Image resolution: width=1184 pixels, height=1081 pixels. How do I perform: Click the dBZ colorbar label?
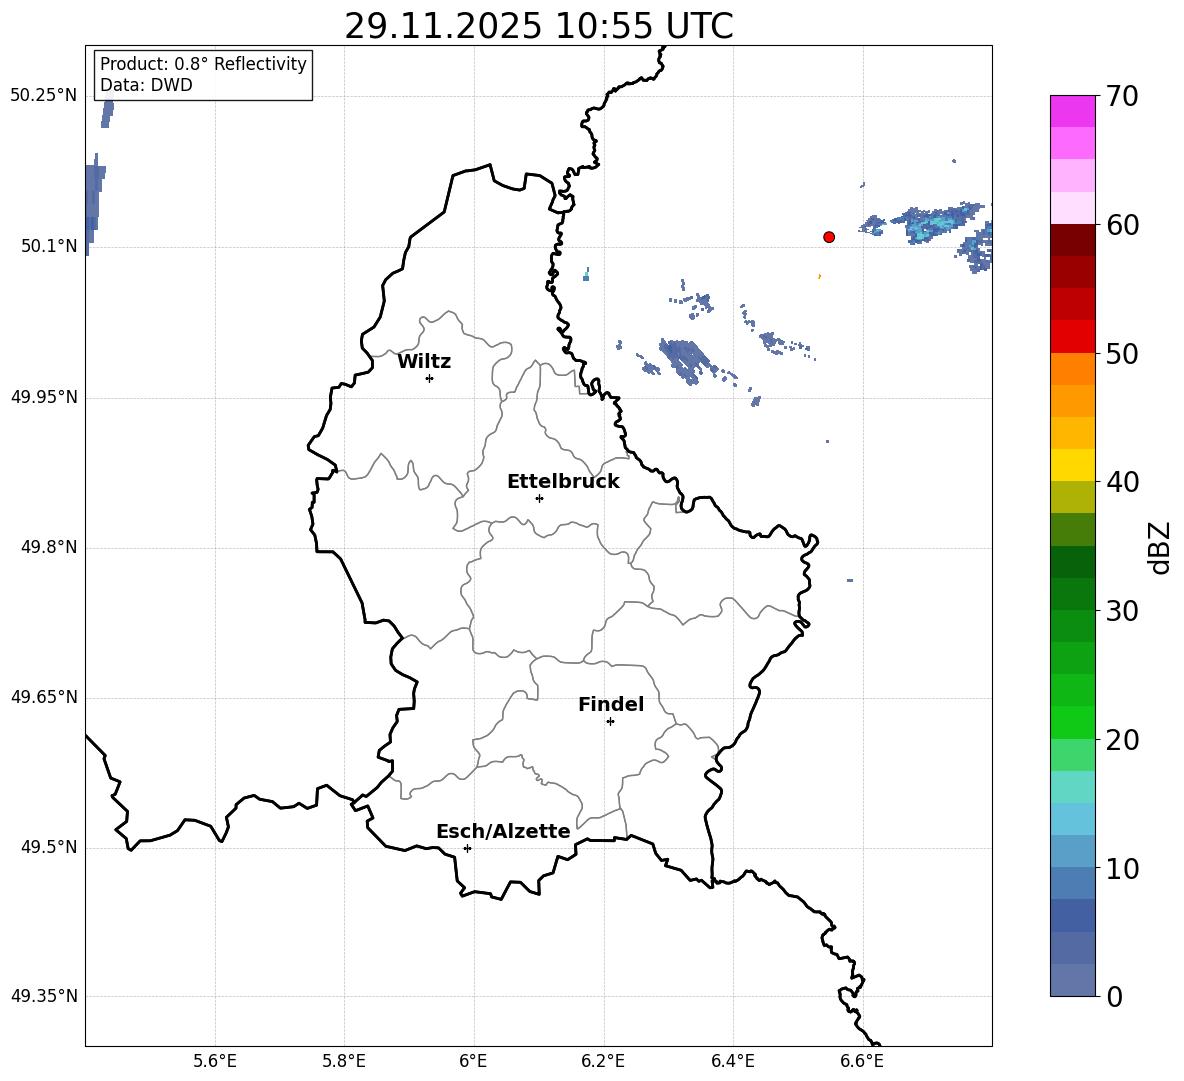point(1161,547)
